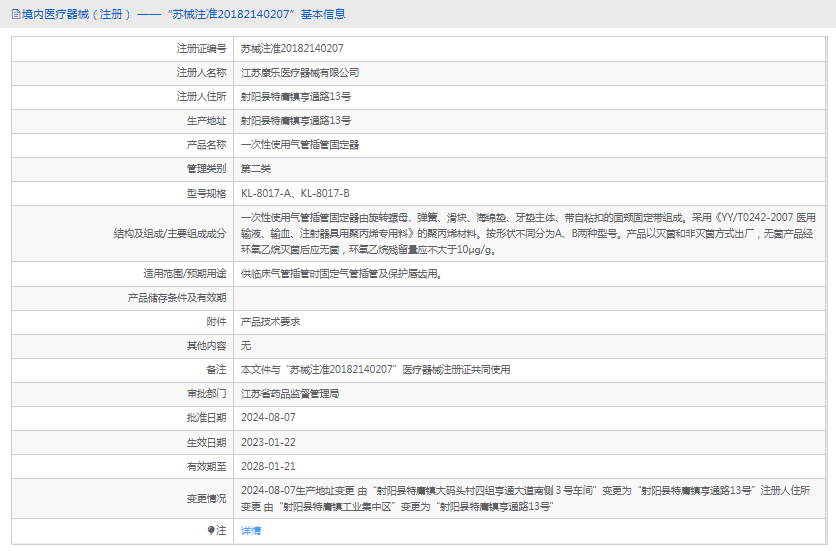Screen dimensions: 836x551
Task: Click the 适用范围/预期用途 label
Action: (184, 274)
